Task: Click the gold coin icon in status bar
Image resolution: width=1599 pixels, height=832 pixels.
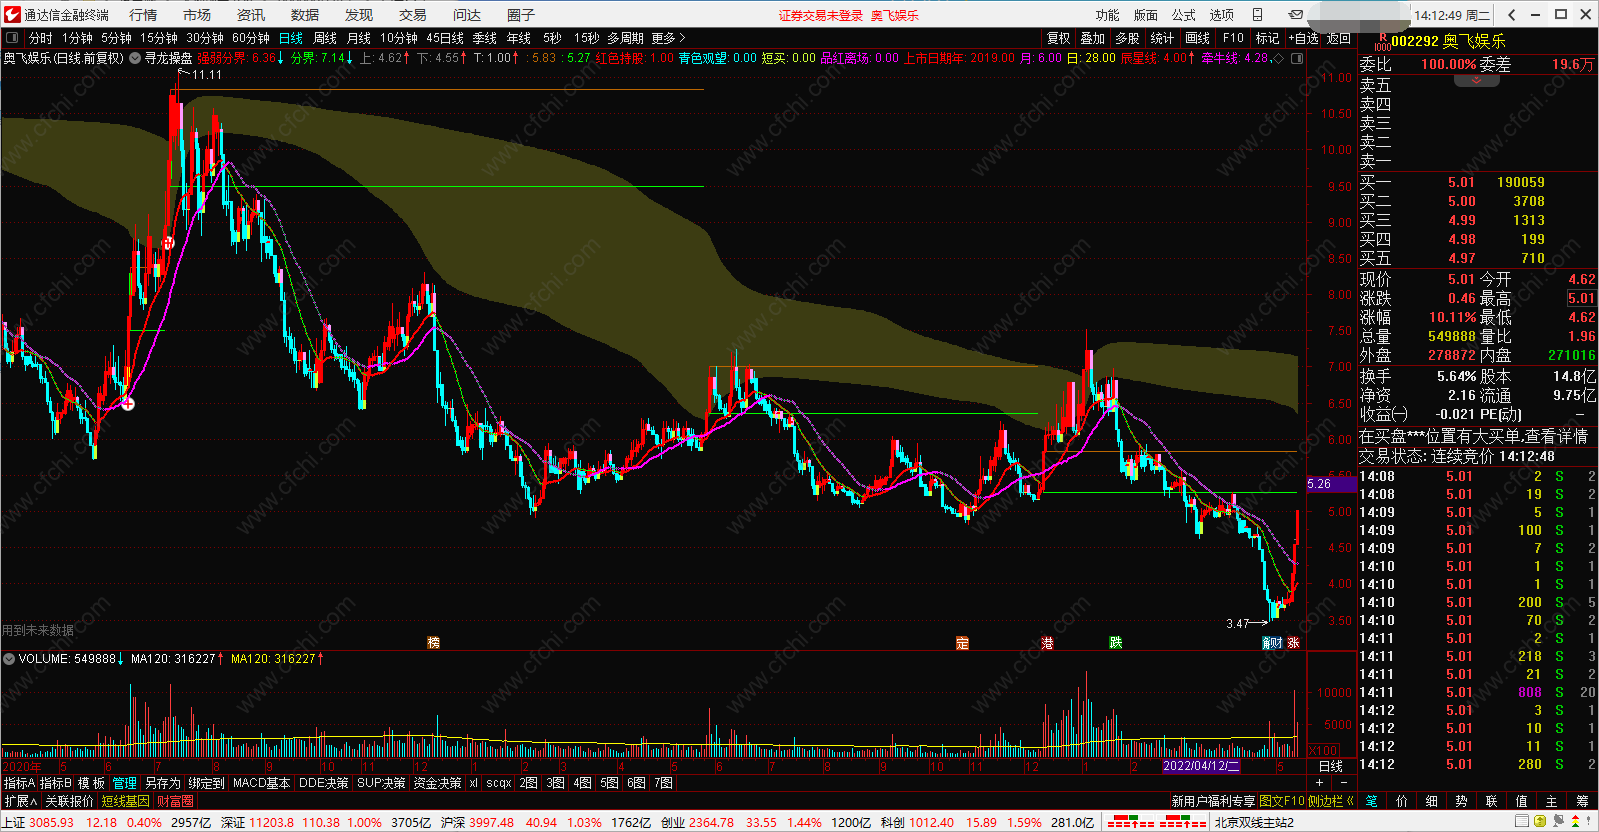Action: pos(1539,822)
